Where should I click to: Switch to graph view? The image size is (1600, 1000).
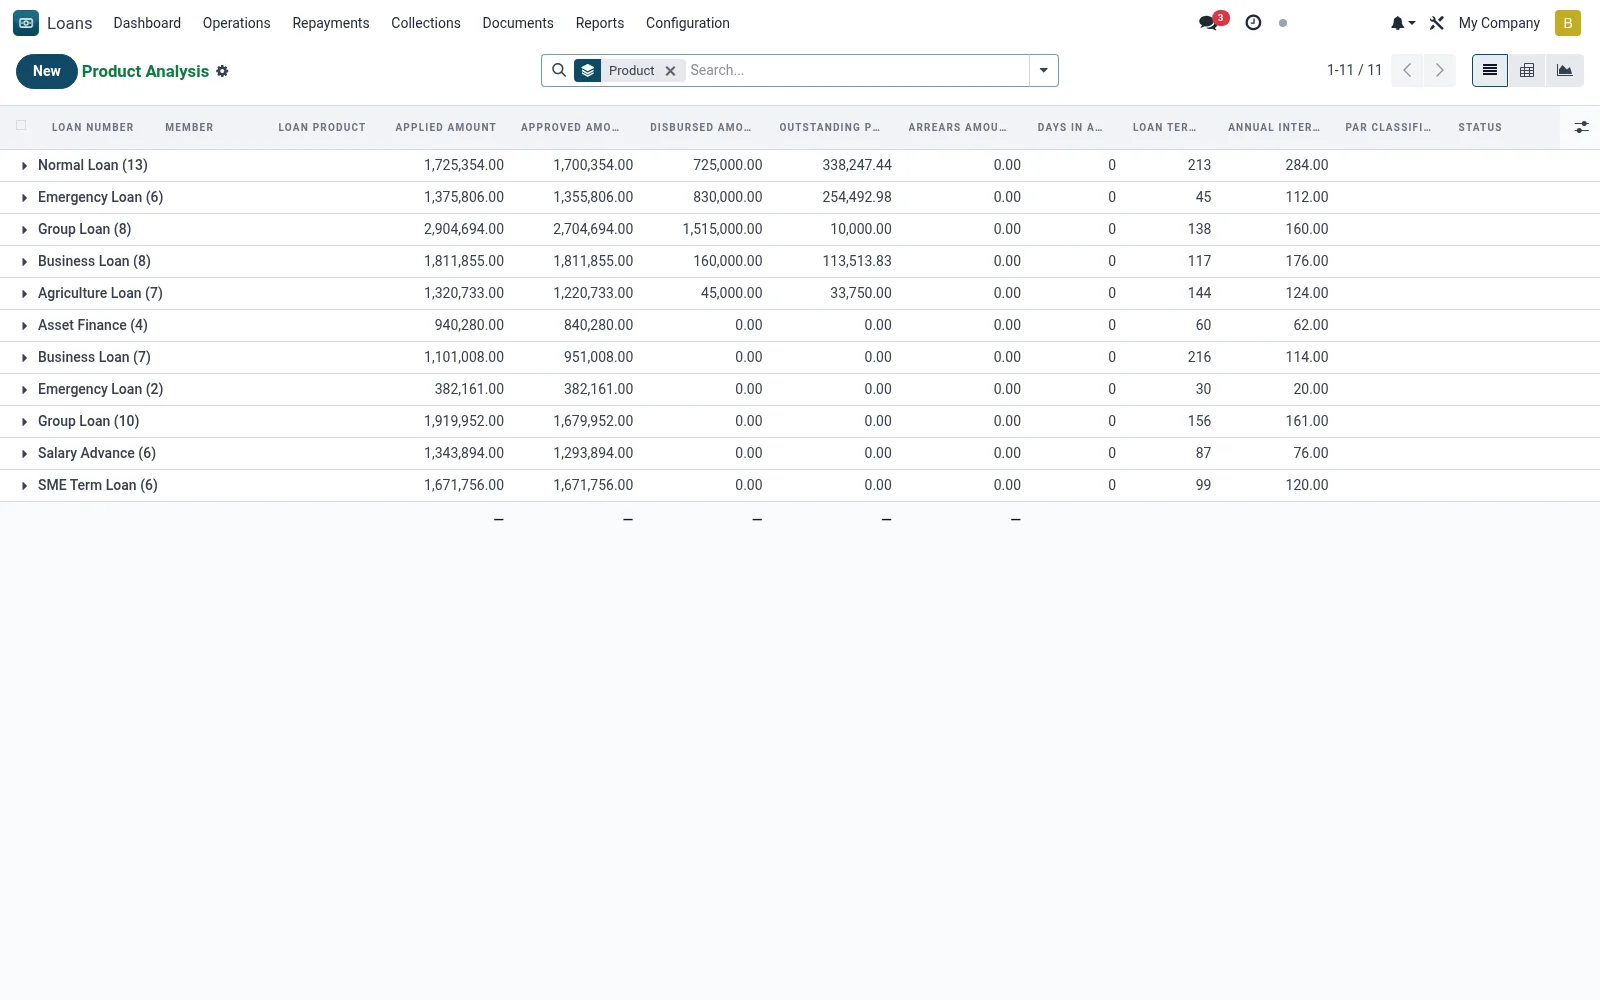1565,70
